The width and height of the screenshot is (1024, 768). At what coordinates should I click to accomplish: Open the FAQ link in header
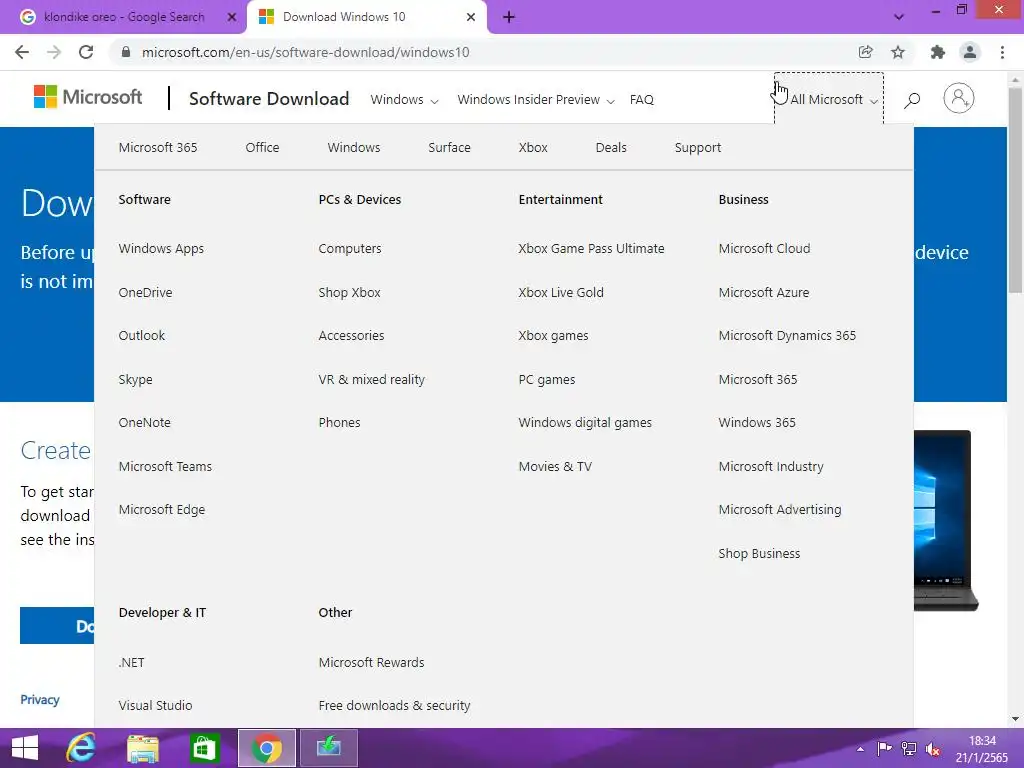641,100
